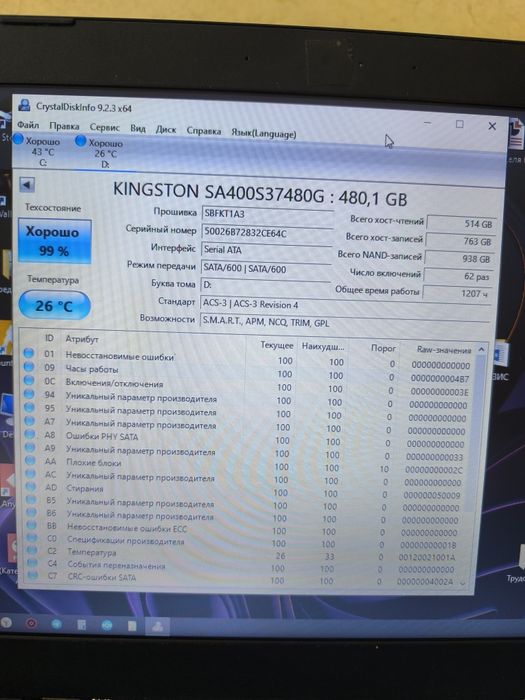525x700 pixels.
Task: Click the highlighted taskbar app icon
Action: coord(157,626)
